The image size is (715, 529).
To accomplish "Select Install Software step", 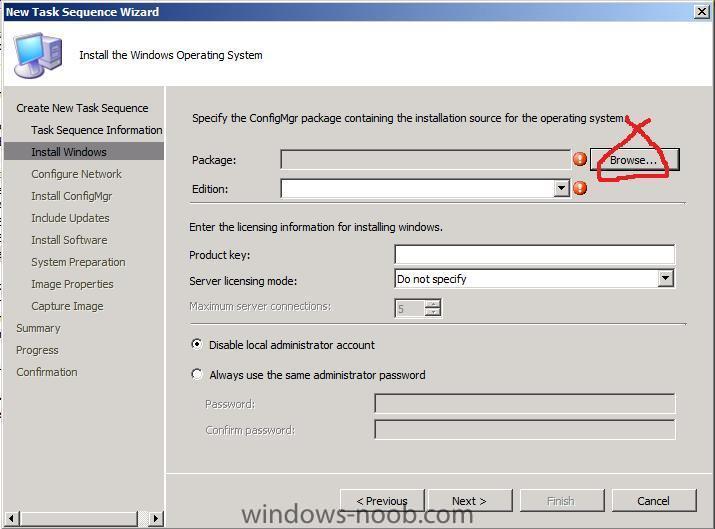I will pyautogui.click(x=69, y=240).
